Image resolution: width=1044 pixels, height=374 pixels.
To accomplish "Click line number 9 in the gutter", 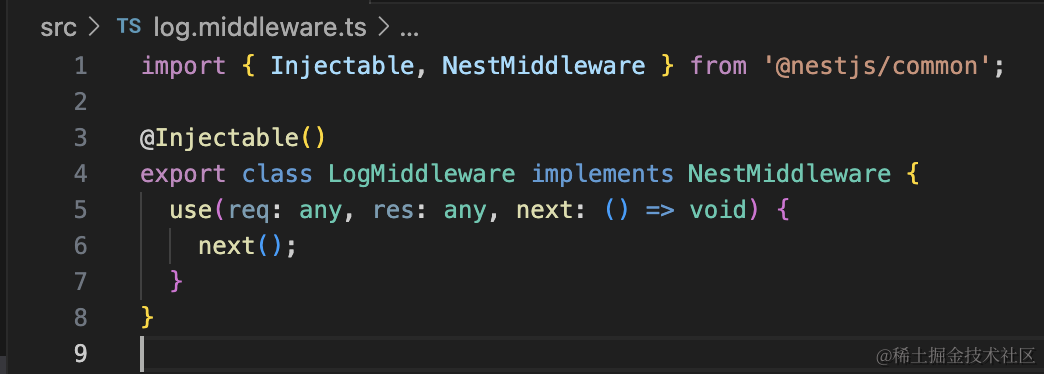I will point(81,353).
